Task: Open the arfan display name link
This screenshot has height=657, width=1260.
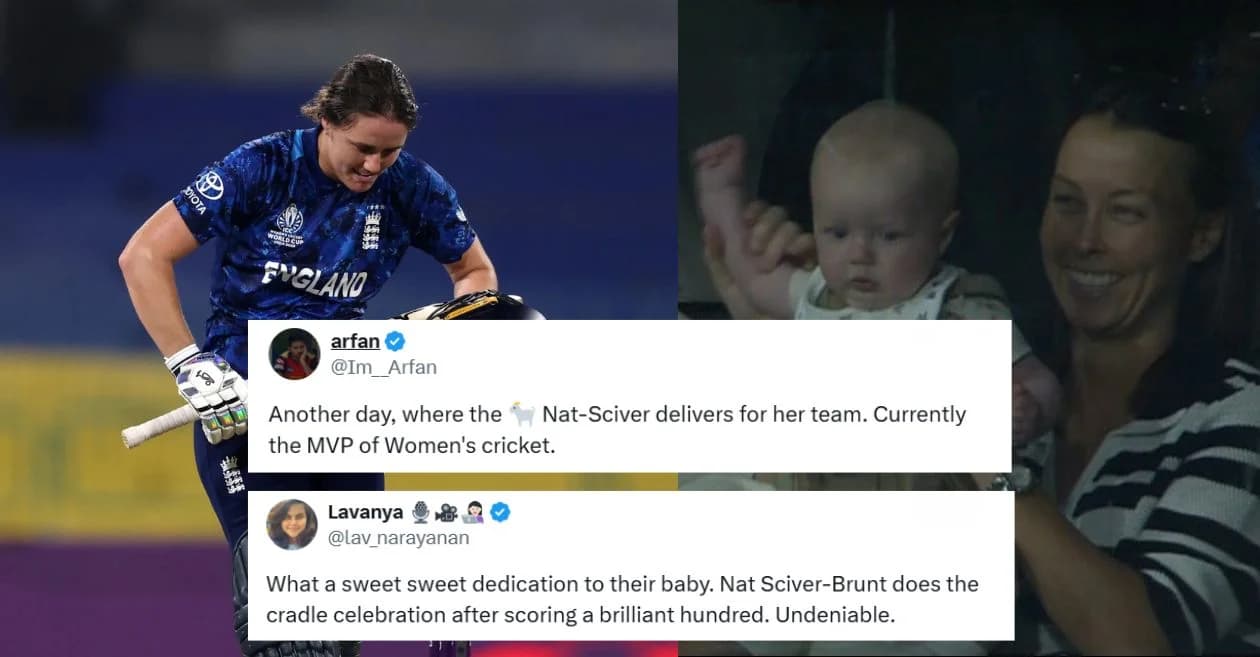Action: click(x=355, y=342)
